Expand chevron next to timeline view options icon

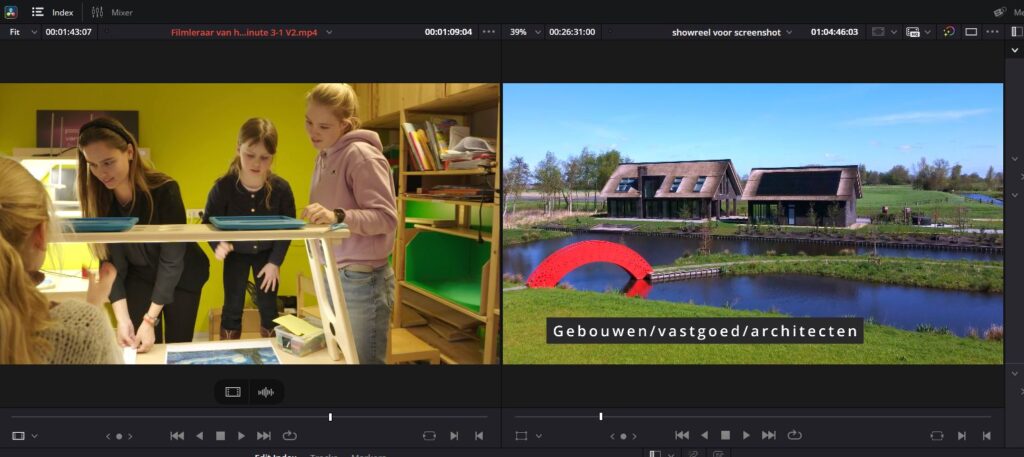click(x=894, y=32)
